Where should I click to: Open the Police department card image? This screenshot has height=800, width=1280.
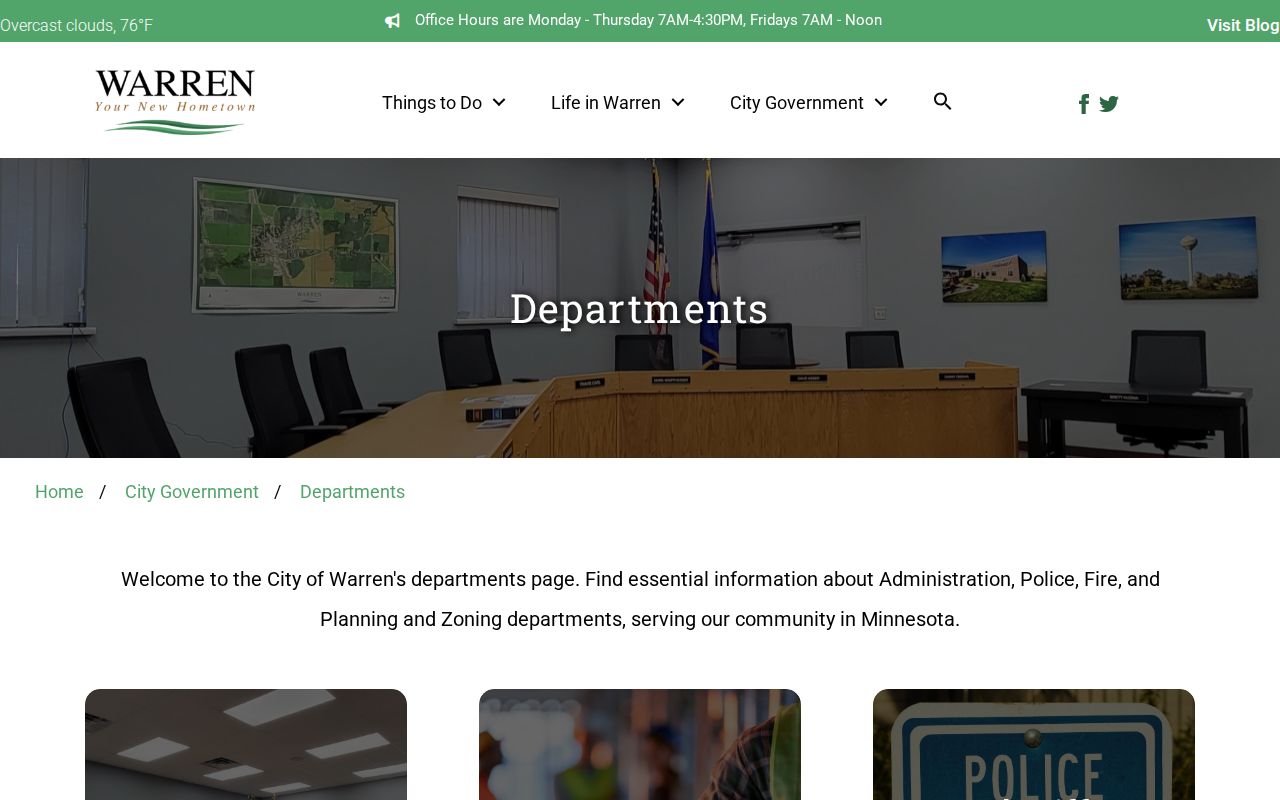(1034, 744)
